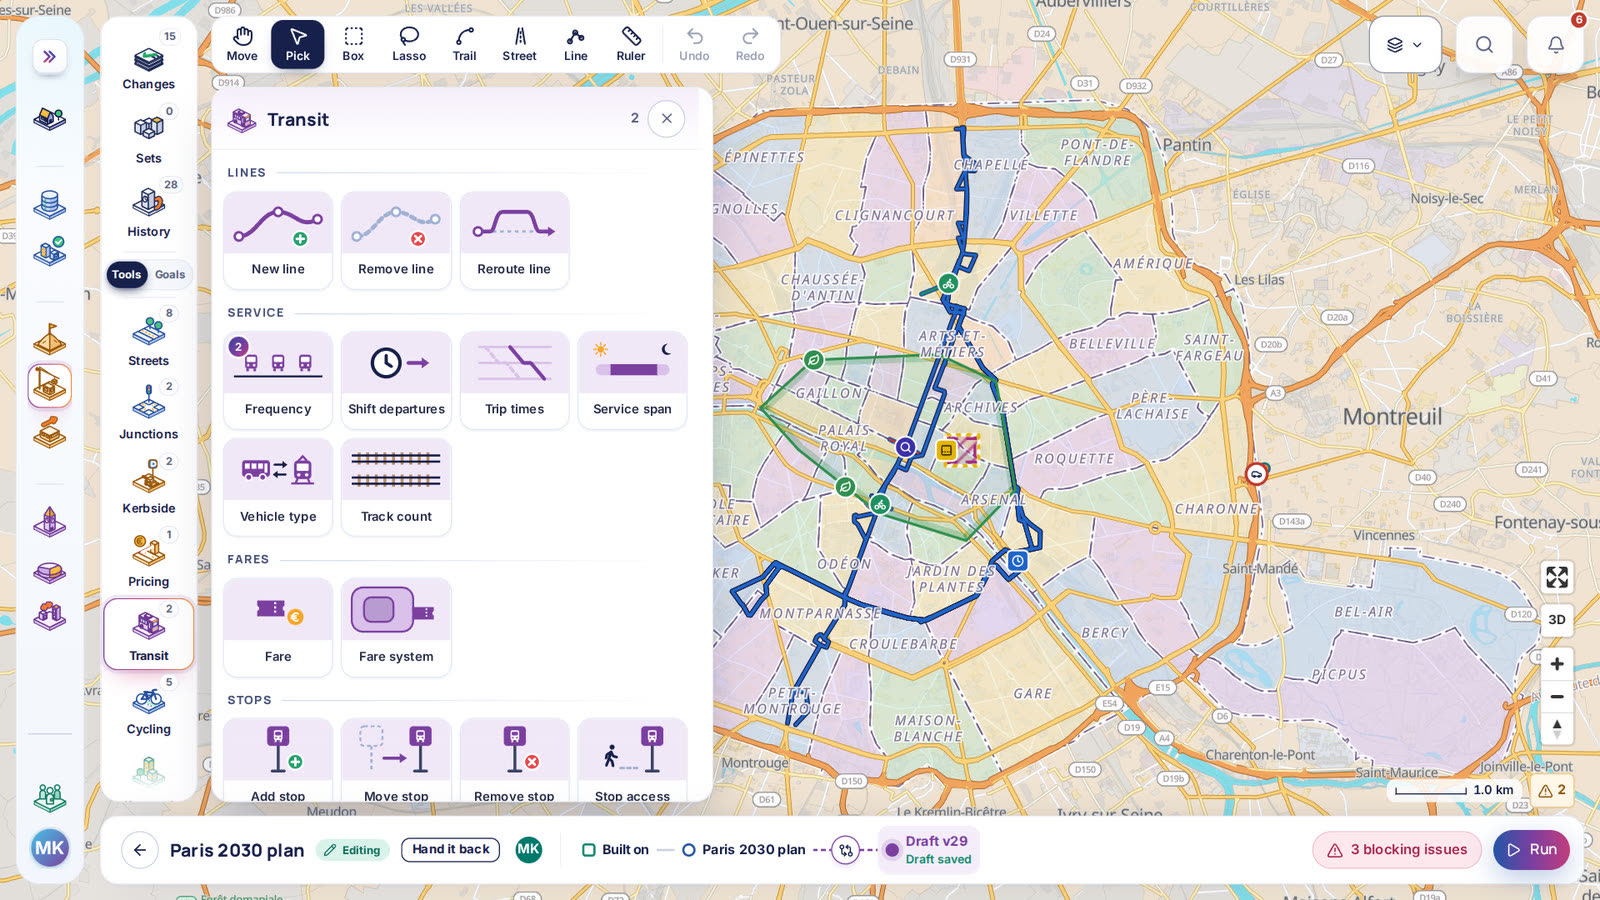This screenshot has height=900, width=1600.
Task: Expand the left sidebar chevron
Action: (x=49, y=57)
